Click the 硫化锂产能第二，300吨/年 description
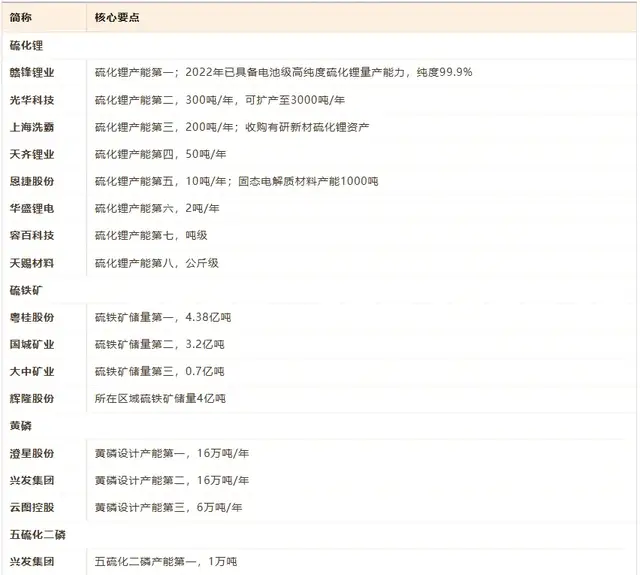640x575 pixels. (x=220, y=100)
